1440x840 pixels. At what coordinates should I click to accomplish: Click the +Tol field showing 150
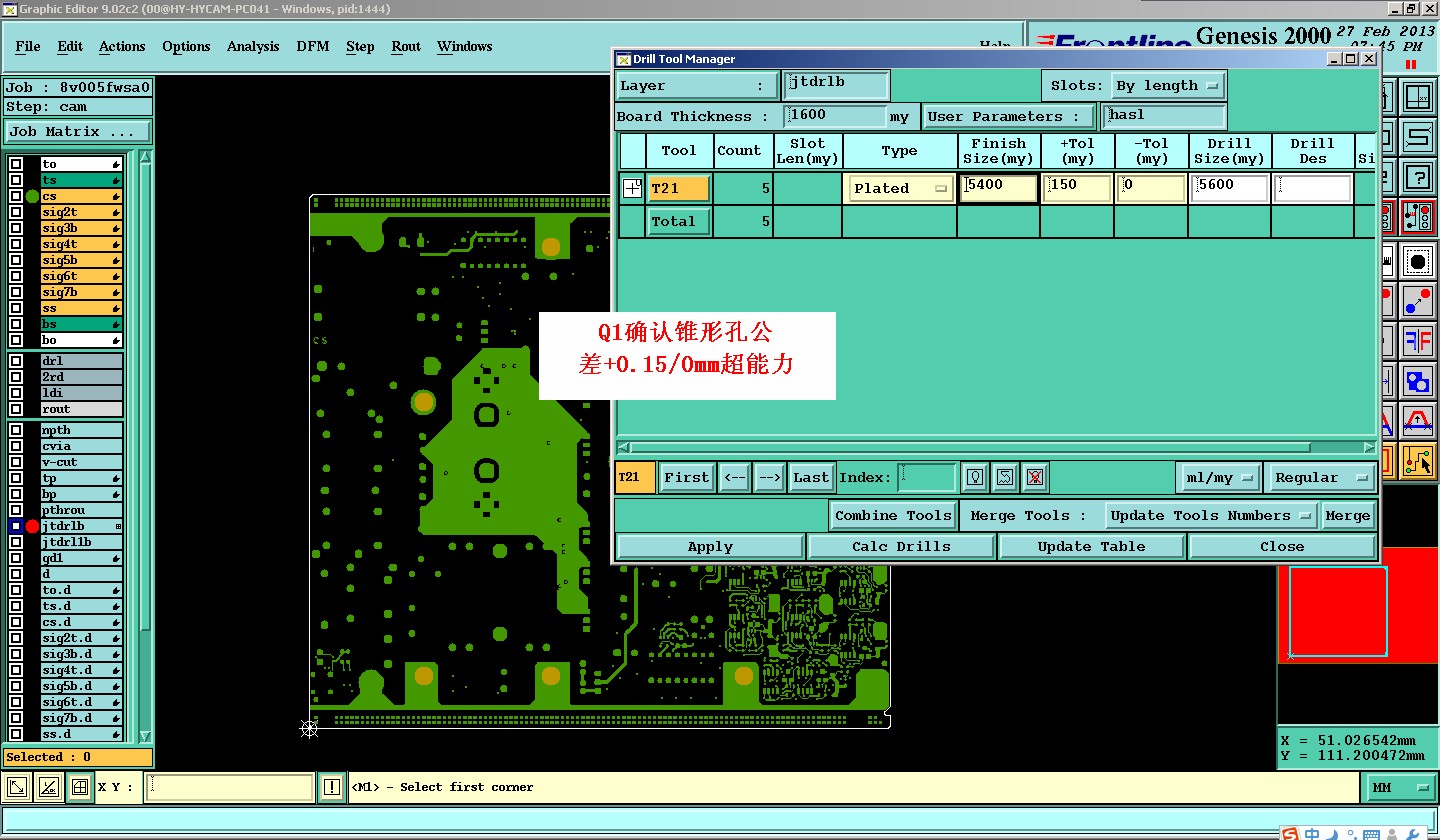tap(1077, 188)
